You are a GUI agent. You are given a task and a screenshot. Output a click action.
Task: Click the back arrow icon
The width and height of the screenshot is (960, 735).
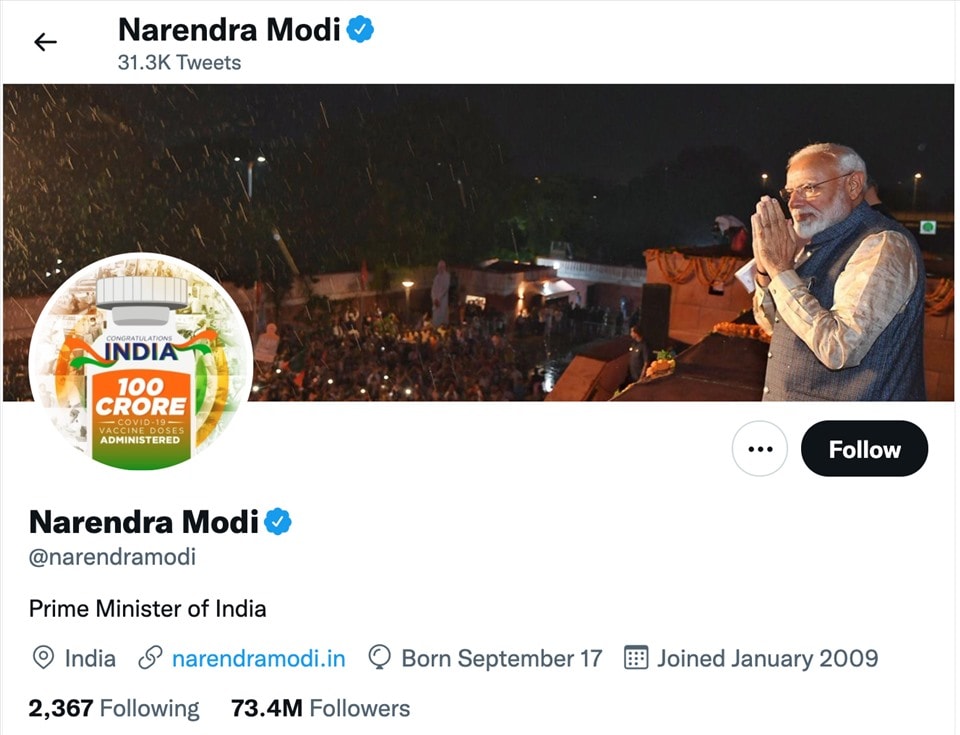pyautogui.click(x=45, y=42)
